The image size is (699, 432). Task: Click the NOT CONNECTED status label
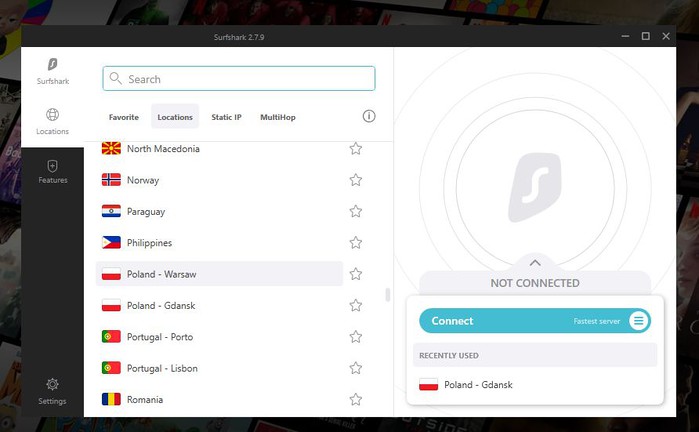(535, 283)
